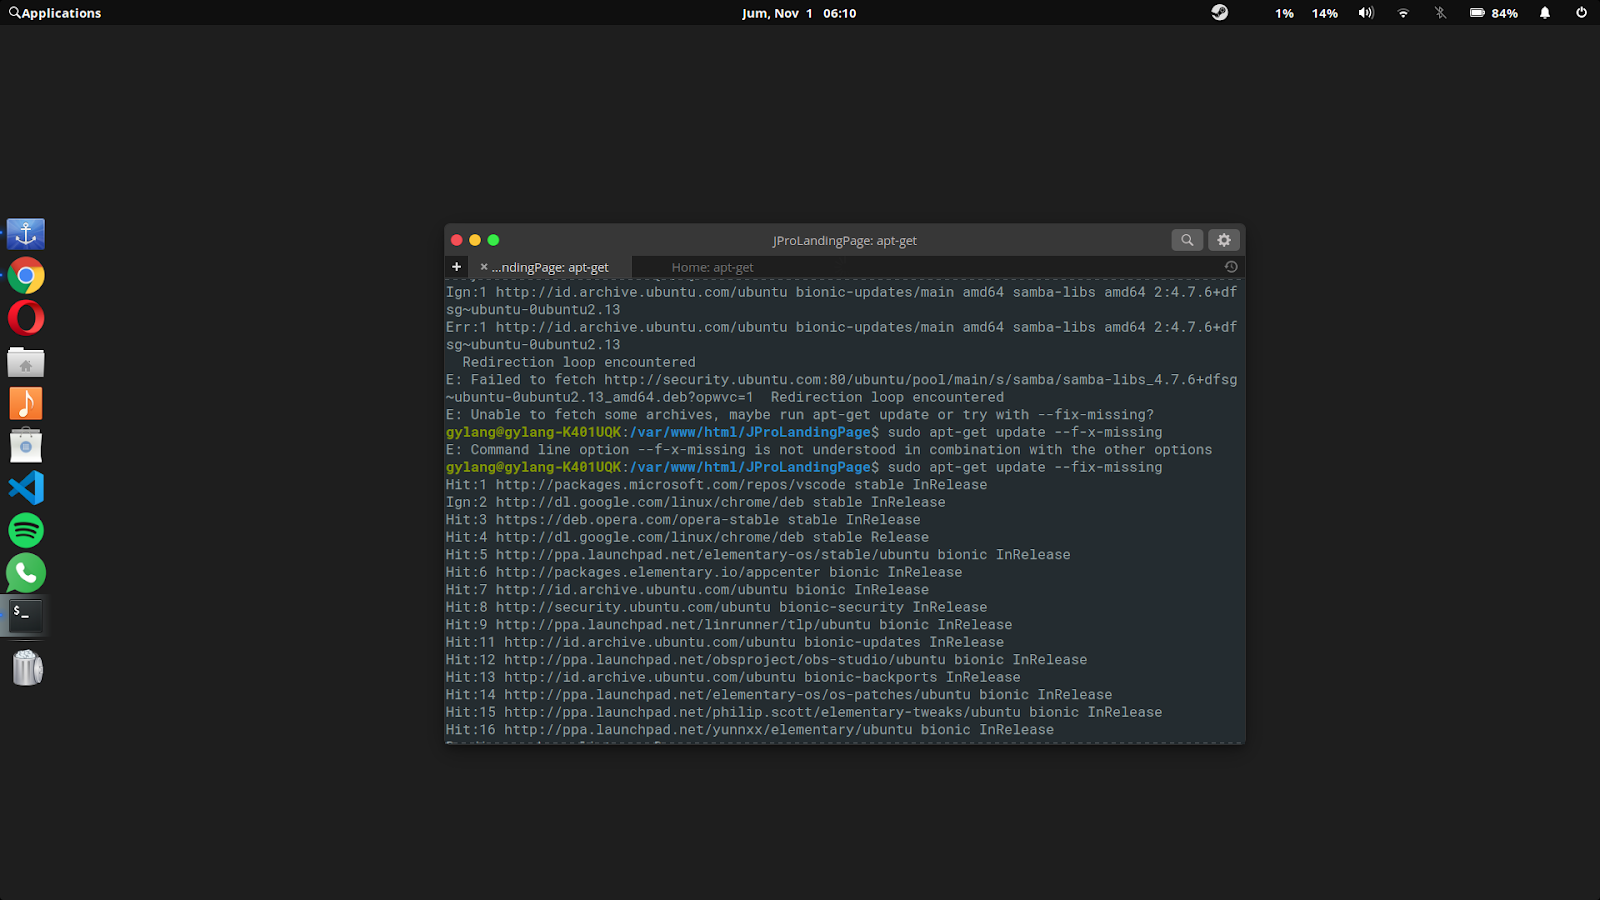Add a new terminal tab with plus
Screen dimensions: 1600x900
457,267
